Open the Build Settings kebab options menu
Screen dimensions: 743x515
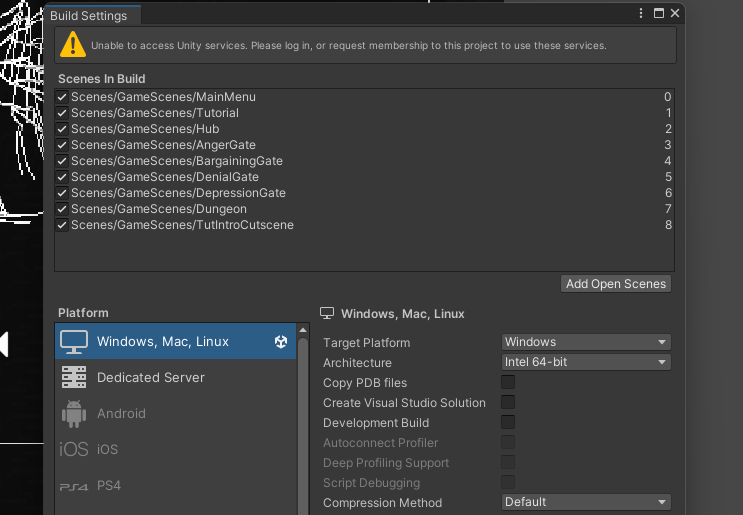point(641,13)
